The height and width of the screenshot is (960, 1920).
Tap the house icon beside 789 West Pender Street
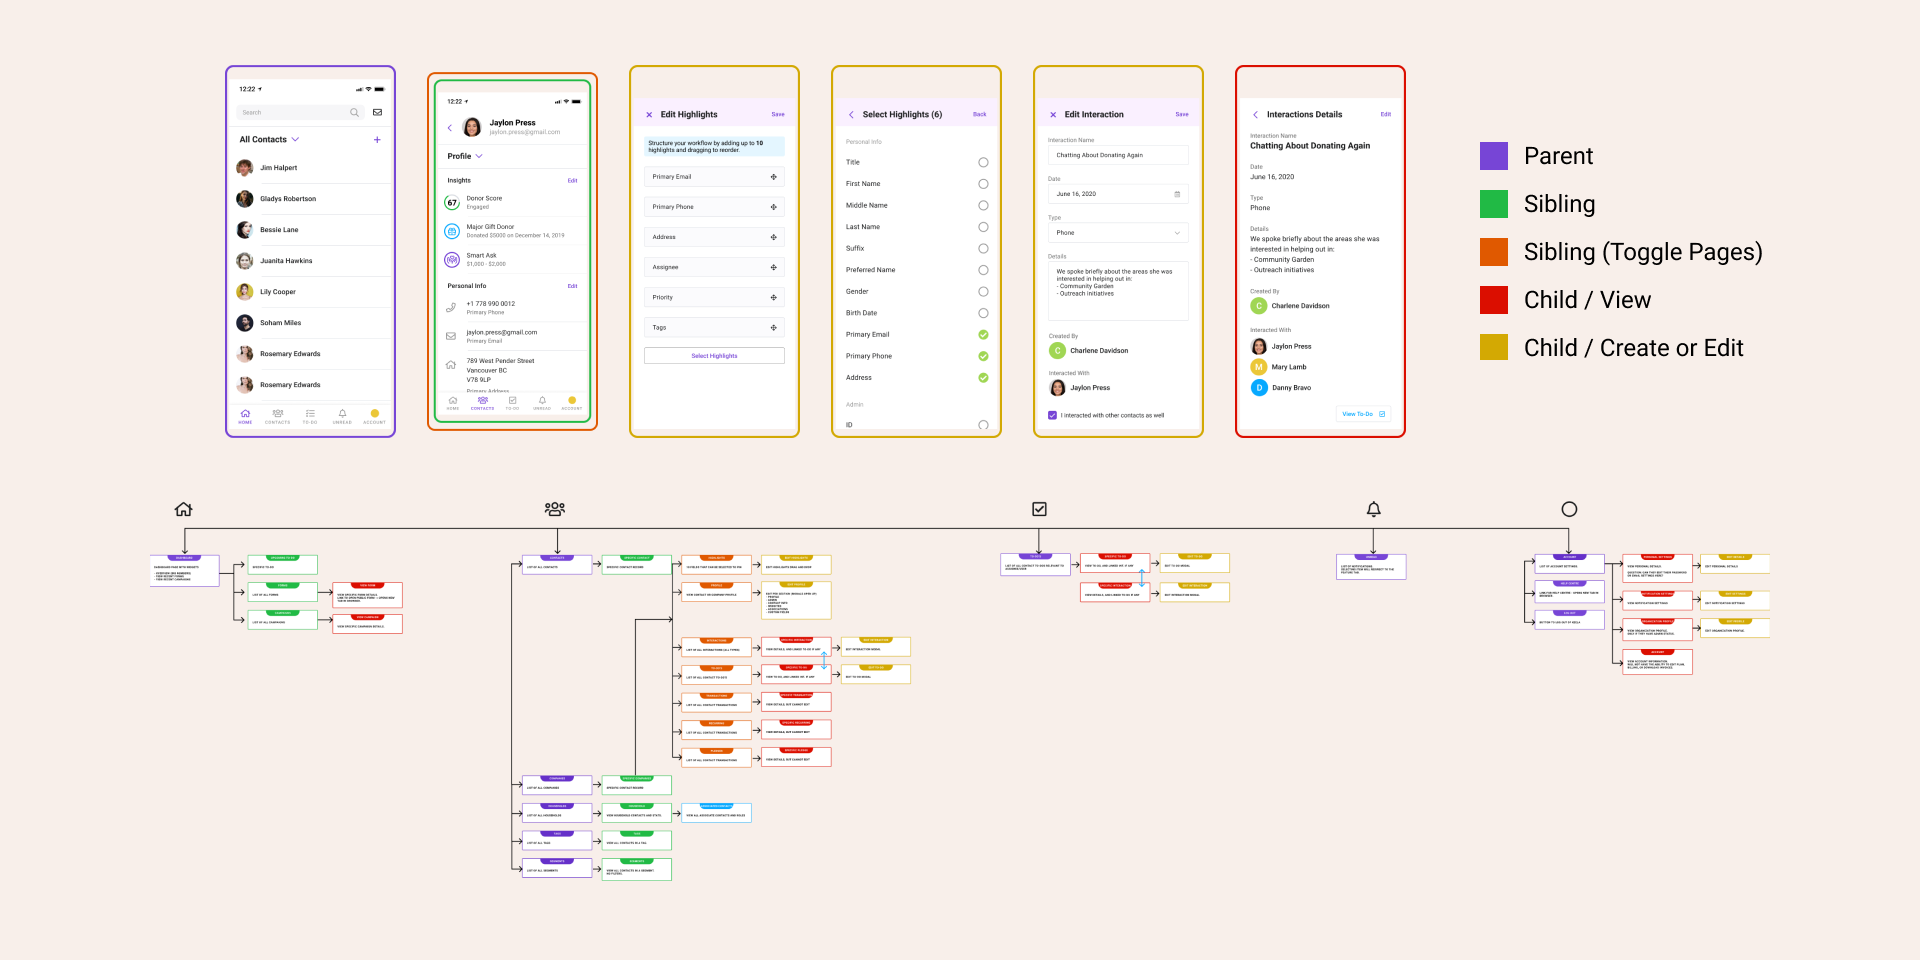(x=451, y=365)
